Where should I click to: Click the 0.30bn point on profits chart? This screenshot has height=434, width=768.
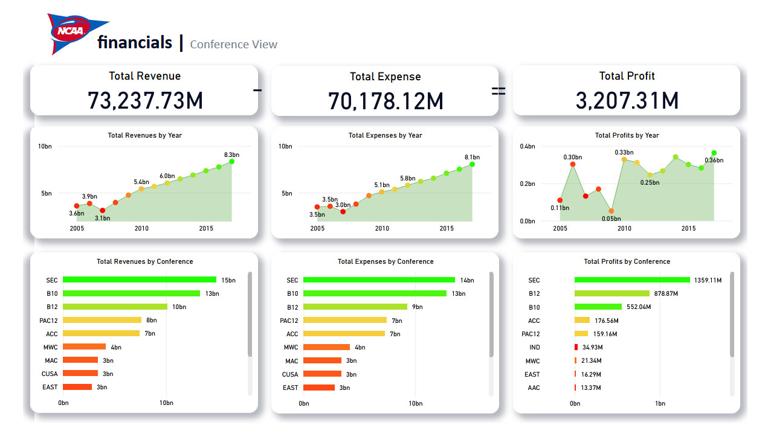point(573,165)
